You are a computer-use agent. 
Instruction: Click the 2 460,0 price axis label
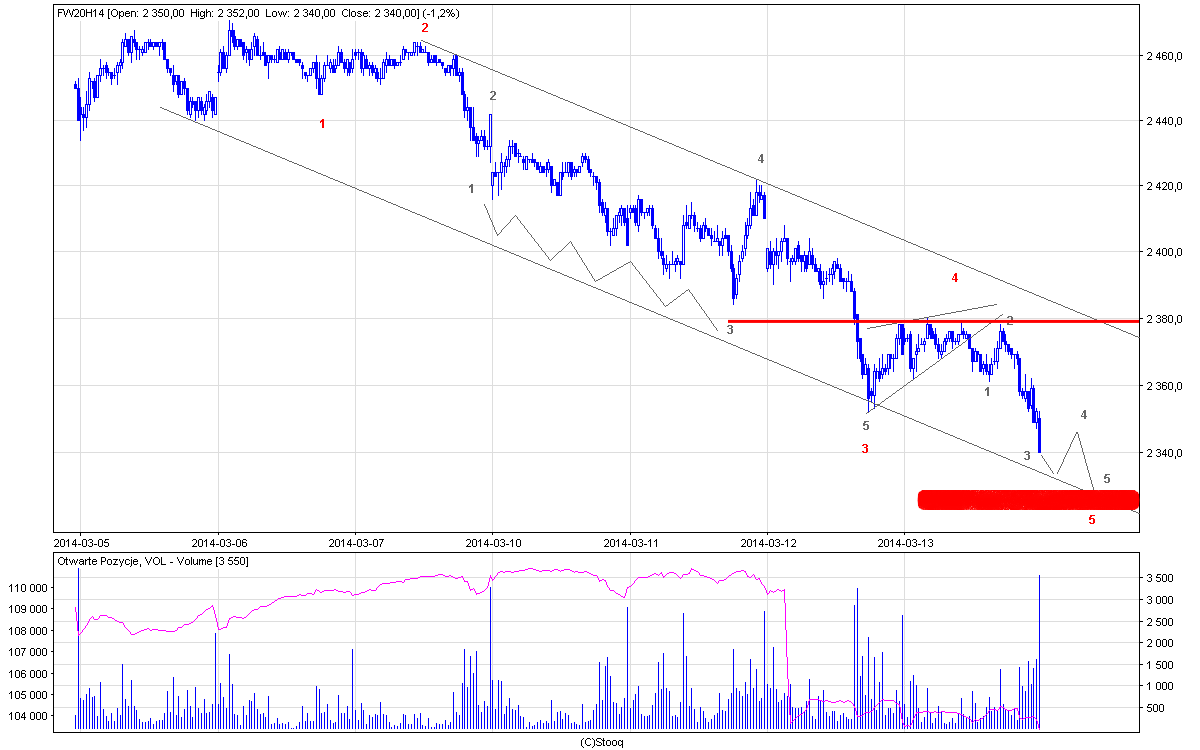click(x=1167, y=56)
